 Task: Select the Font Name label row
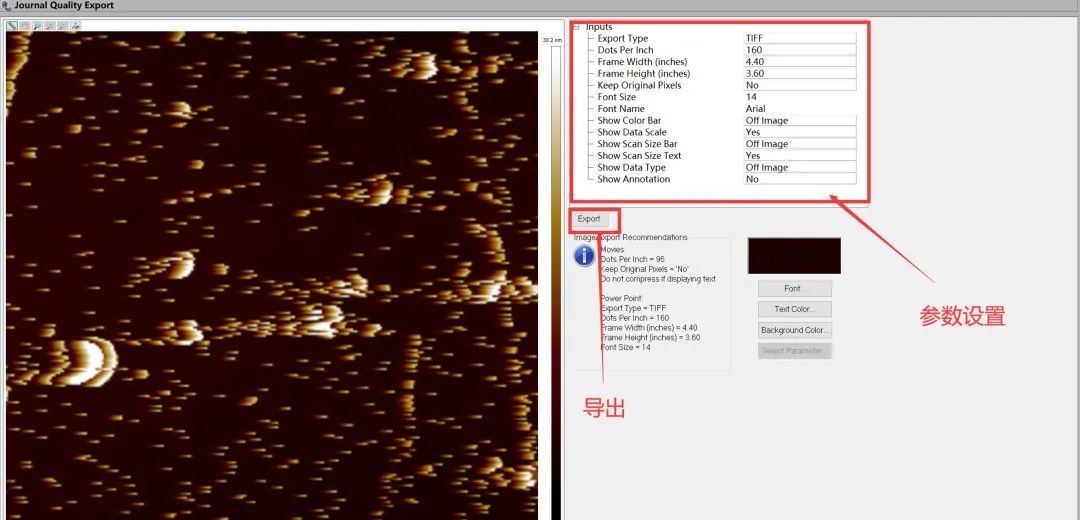coord(621,109)
